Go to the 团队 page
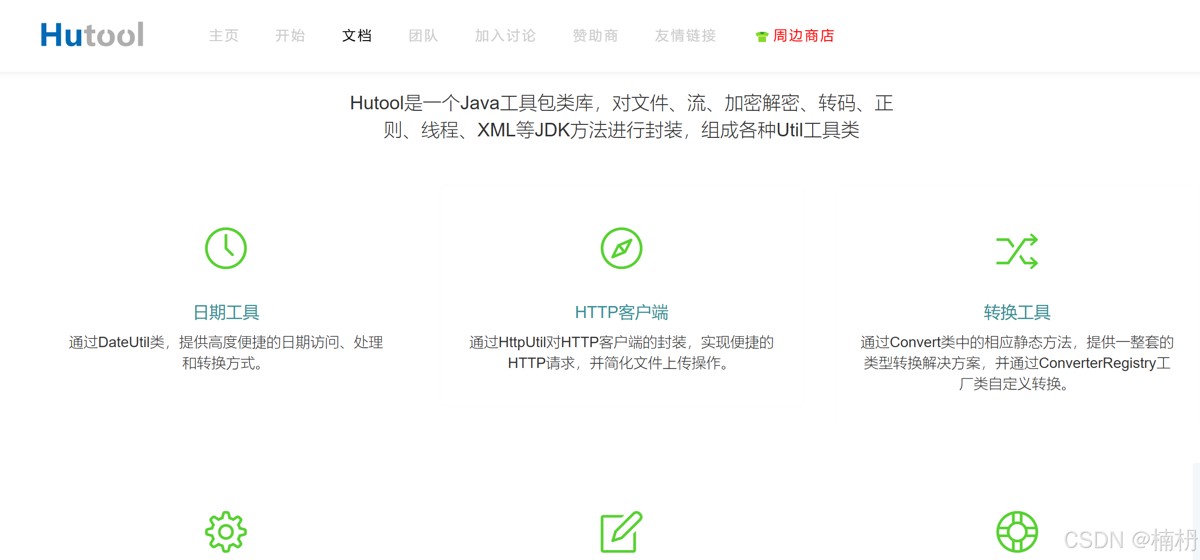Screen dimensions: 1200x560 (423, 35)
